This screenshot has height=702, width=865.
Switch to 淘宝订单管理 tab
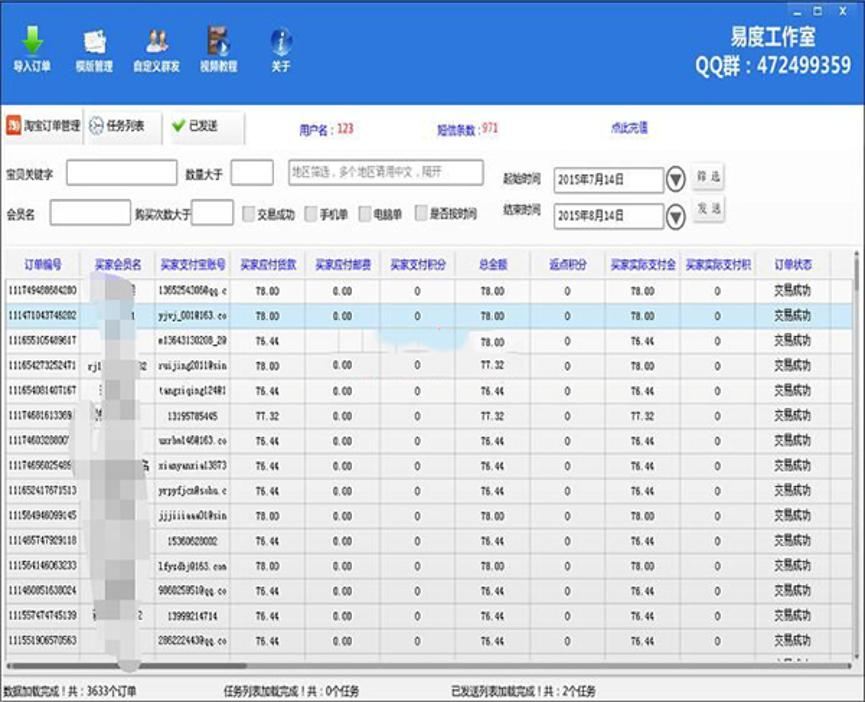(43, 127)
